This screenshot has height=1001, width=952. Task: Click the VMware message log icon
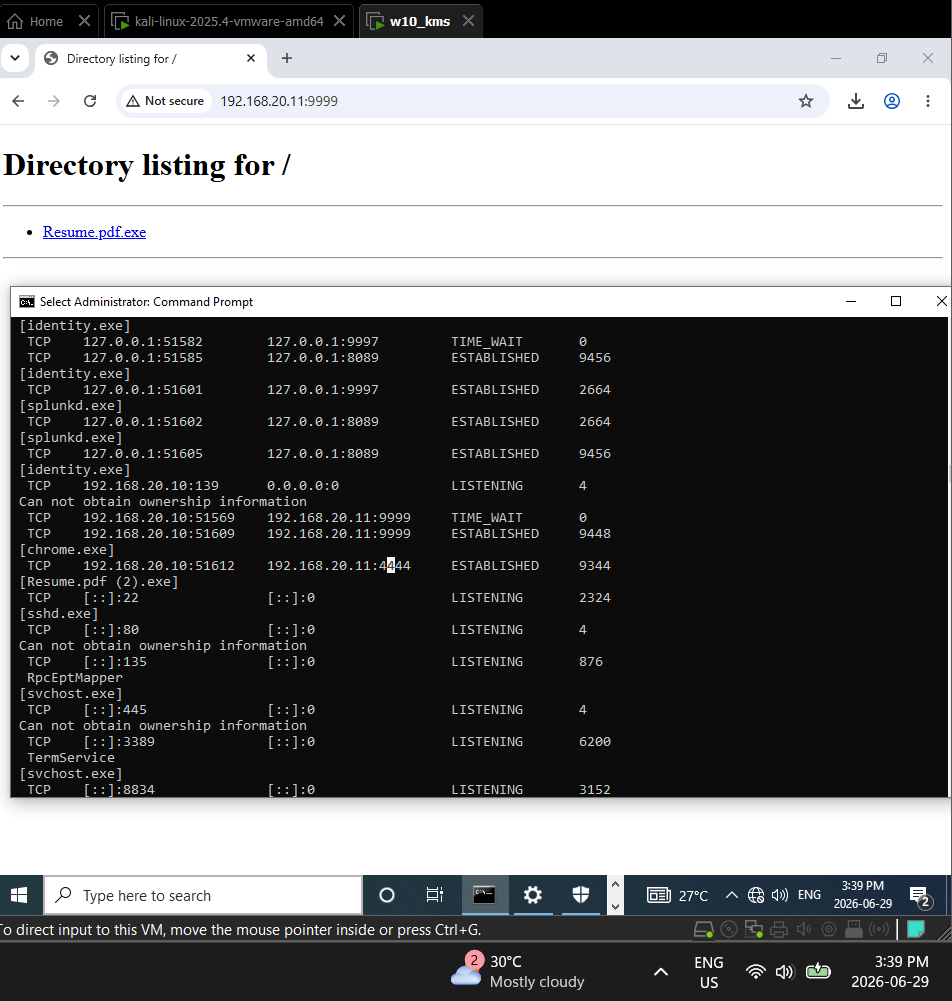click(916, 930)
